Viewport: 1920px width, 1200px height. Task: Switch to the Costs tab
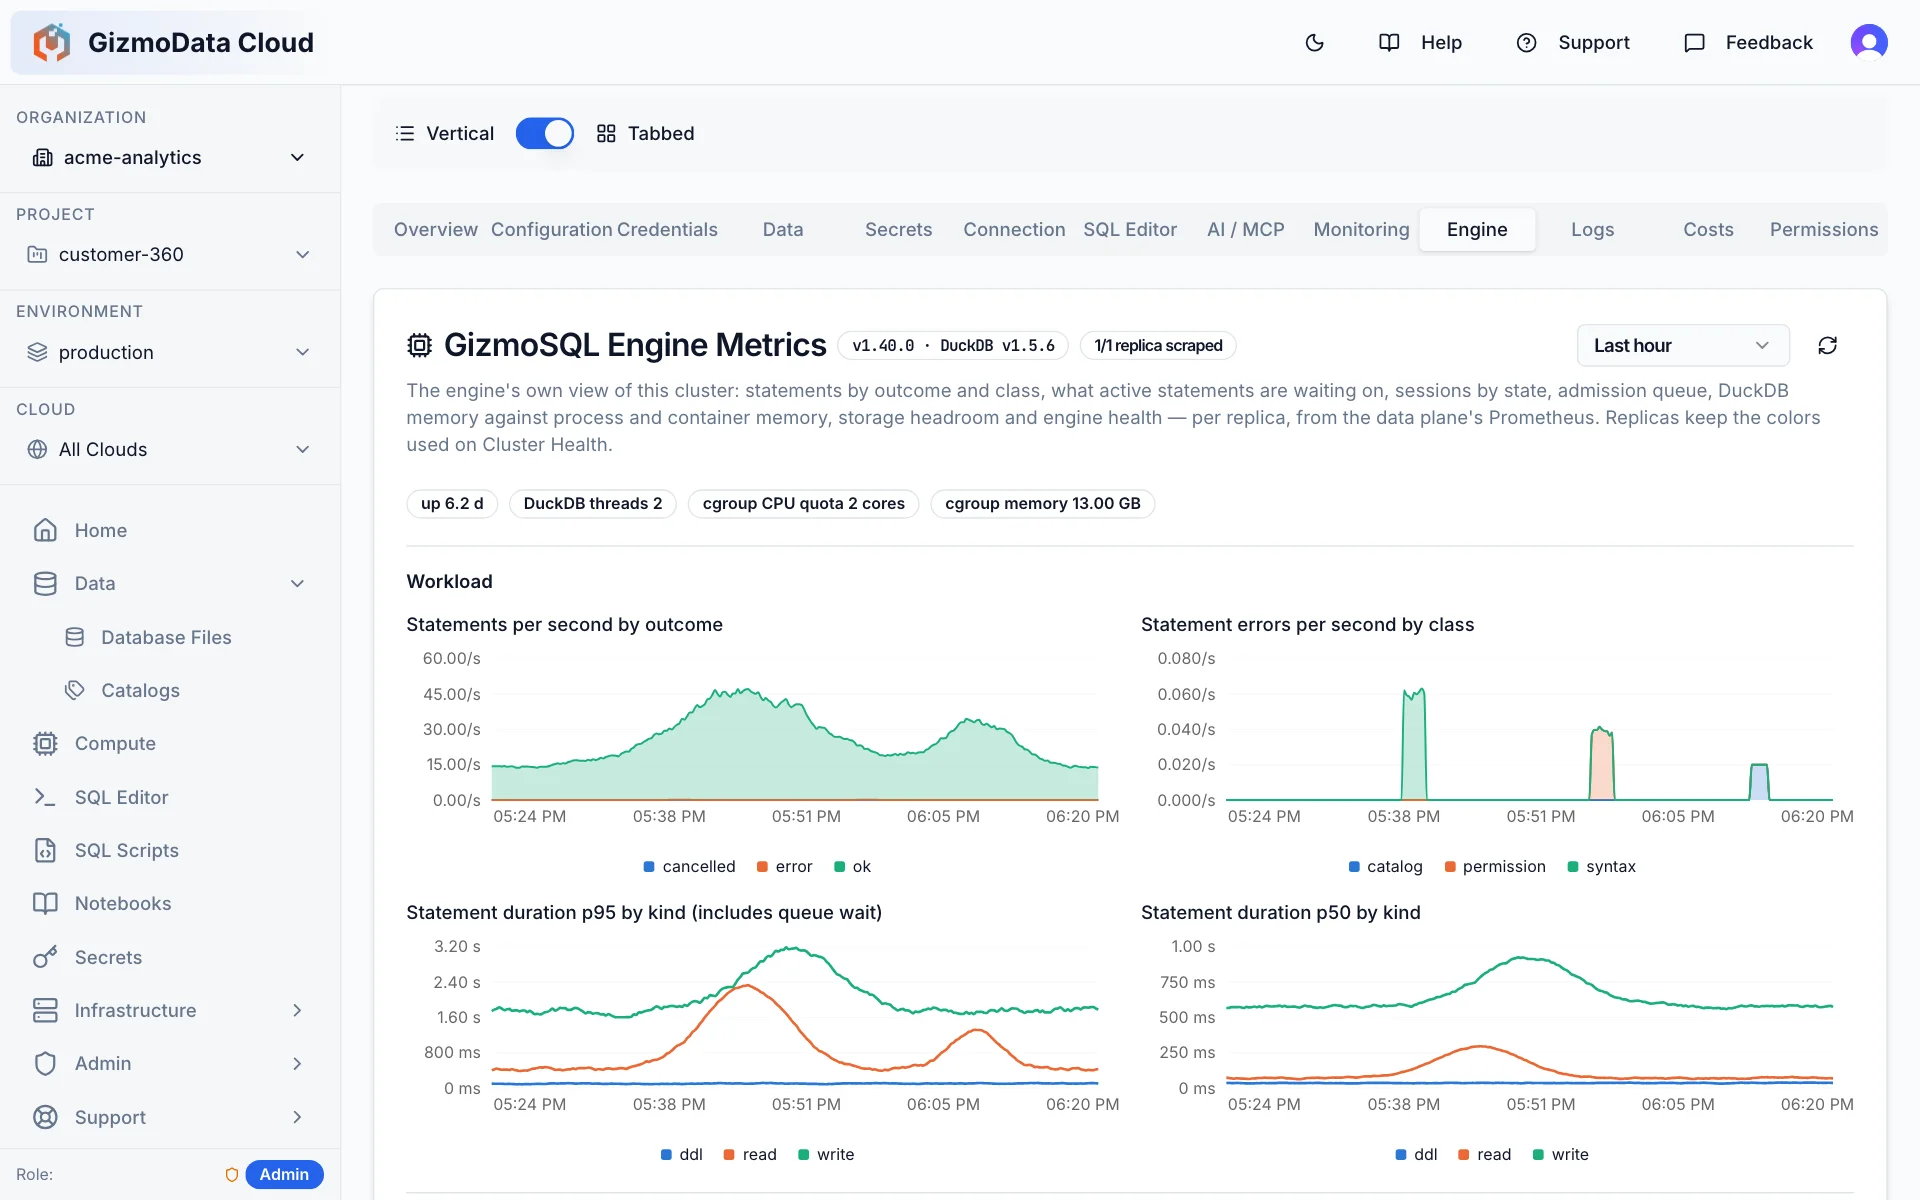[x=1708, y=229]
